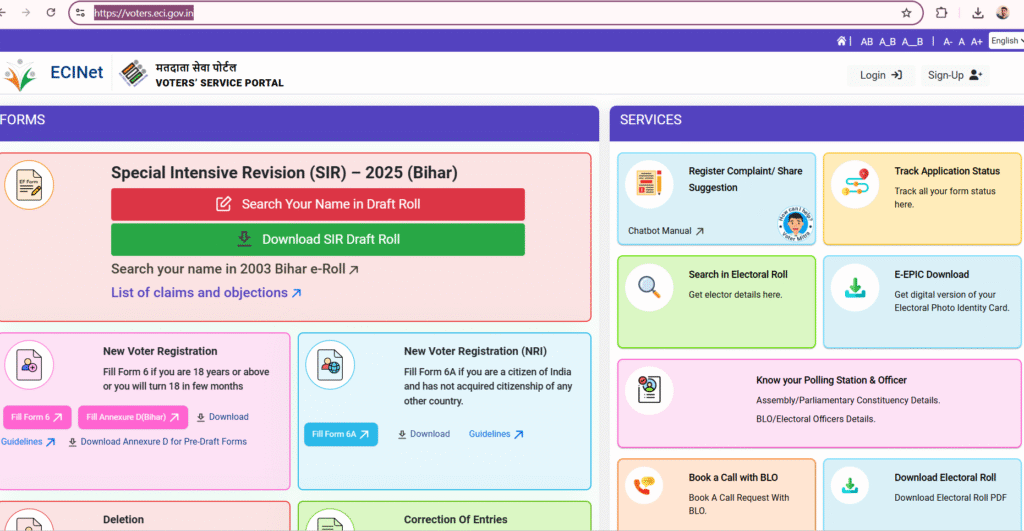This screenshot has width=1024, height=531.
Task: Click the Sign-Up button
Action: [x=955, y=75]
